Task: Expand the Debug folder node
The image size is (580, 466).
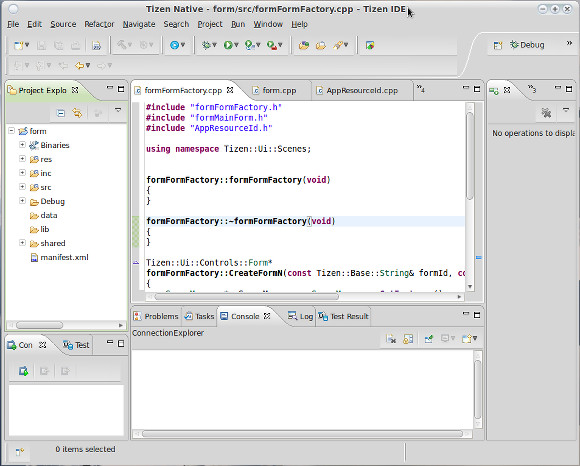Action: pyautogui.click(x=22, y=201)
